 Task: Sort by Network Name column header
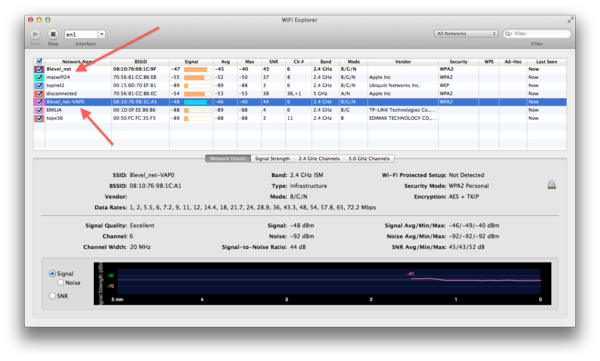[x=78, y=62]
